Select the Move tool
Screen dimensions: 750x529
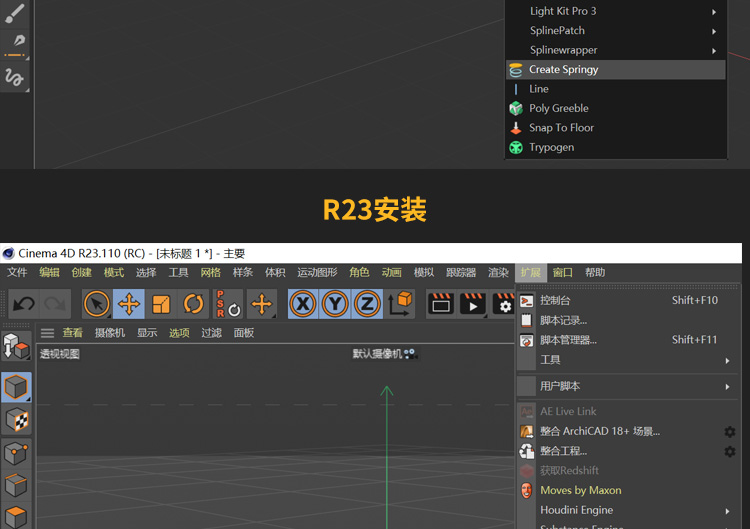129,304
